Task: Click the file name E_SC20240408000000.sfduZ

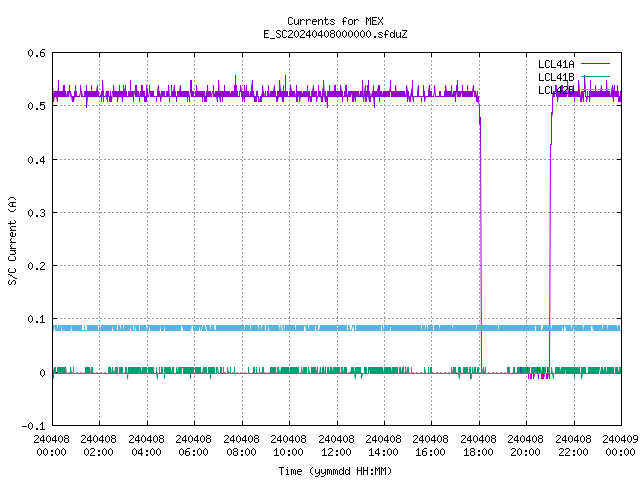Action: coord(335,34)
